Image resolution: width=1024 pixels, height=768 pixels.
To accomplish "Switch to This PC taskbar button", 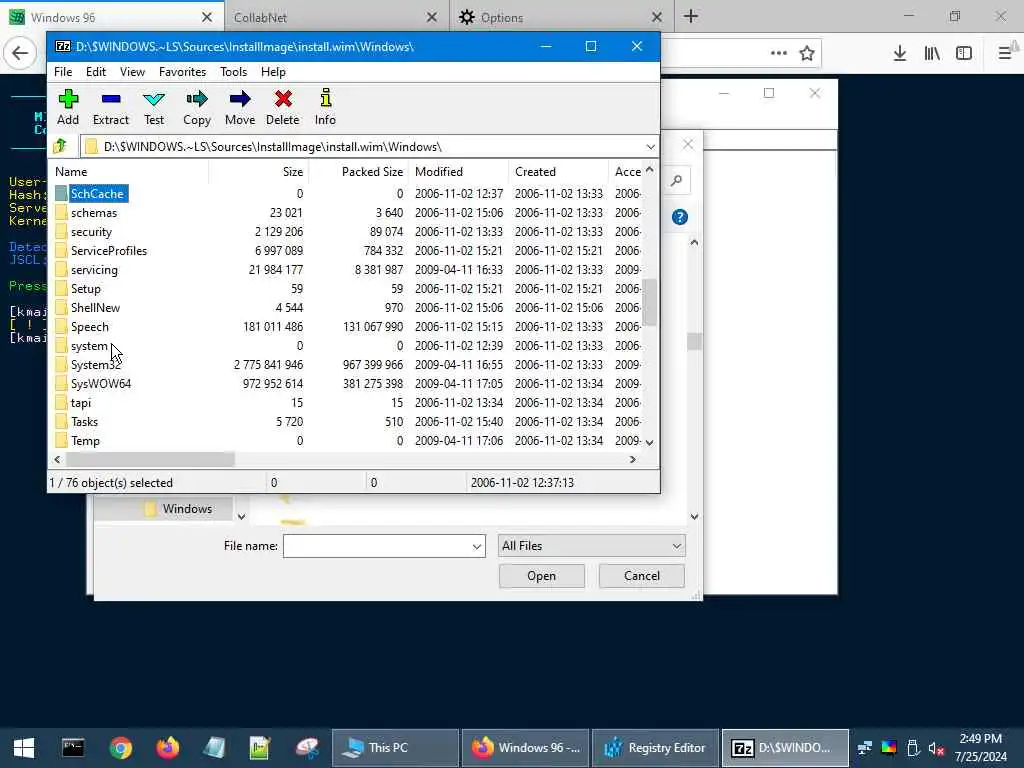I will [395, 748].
